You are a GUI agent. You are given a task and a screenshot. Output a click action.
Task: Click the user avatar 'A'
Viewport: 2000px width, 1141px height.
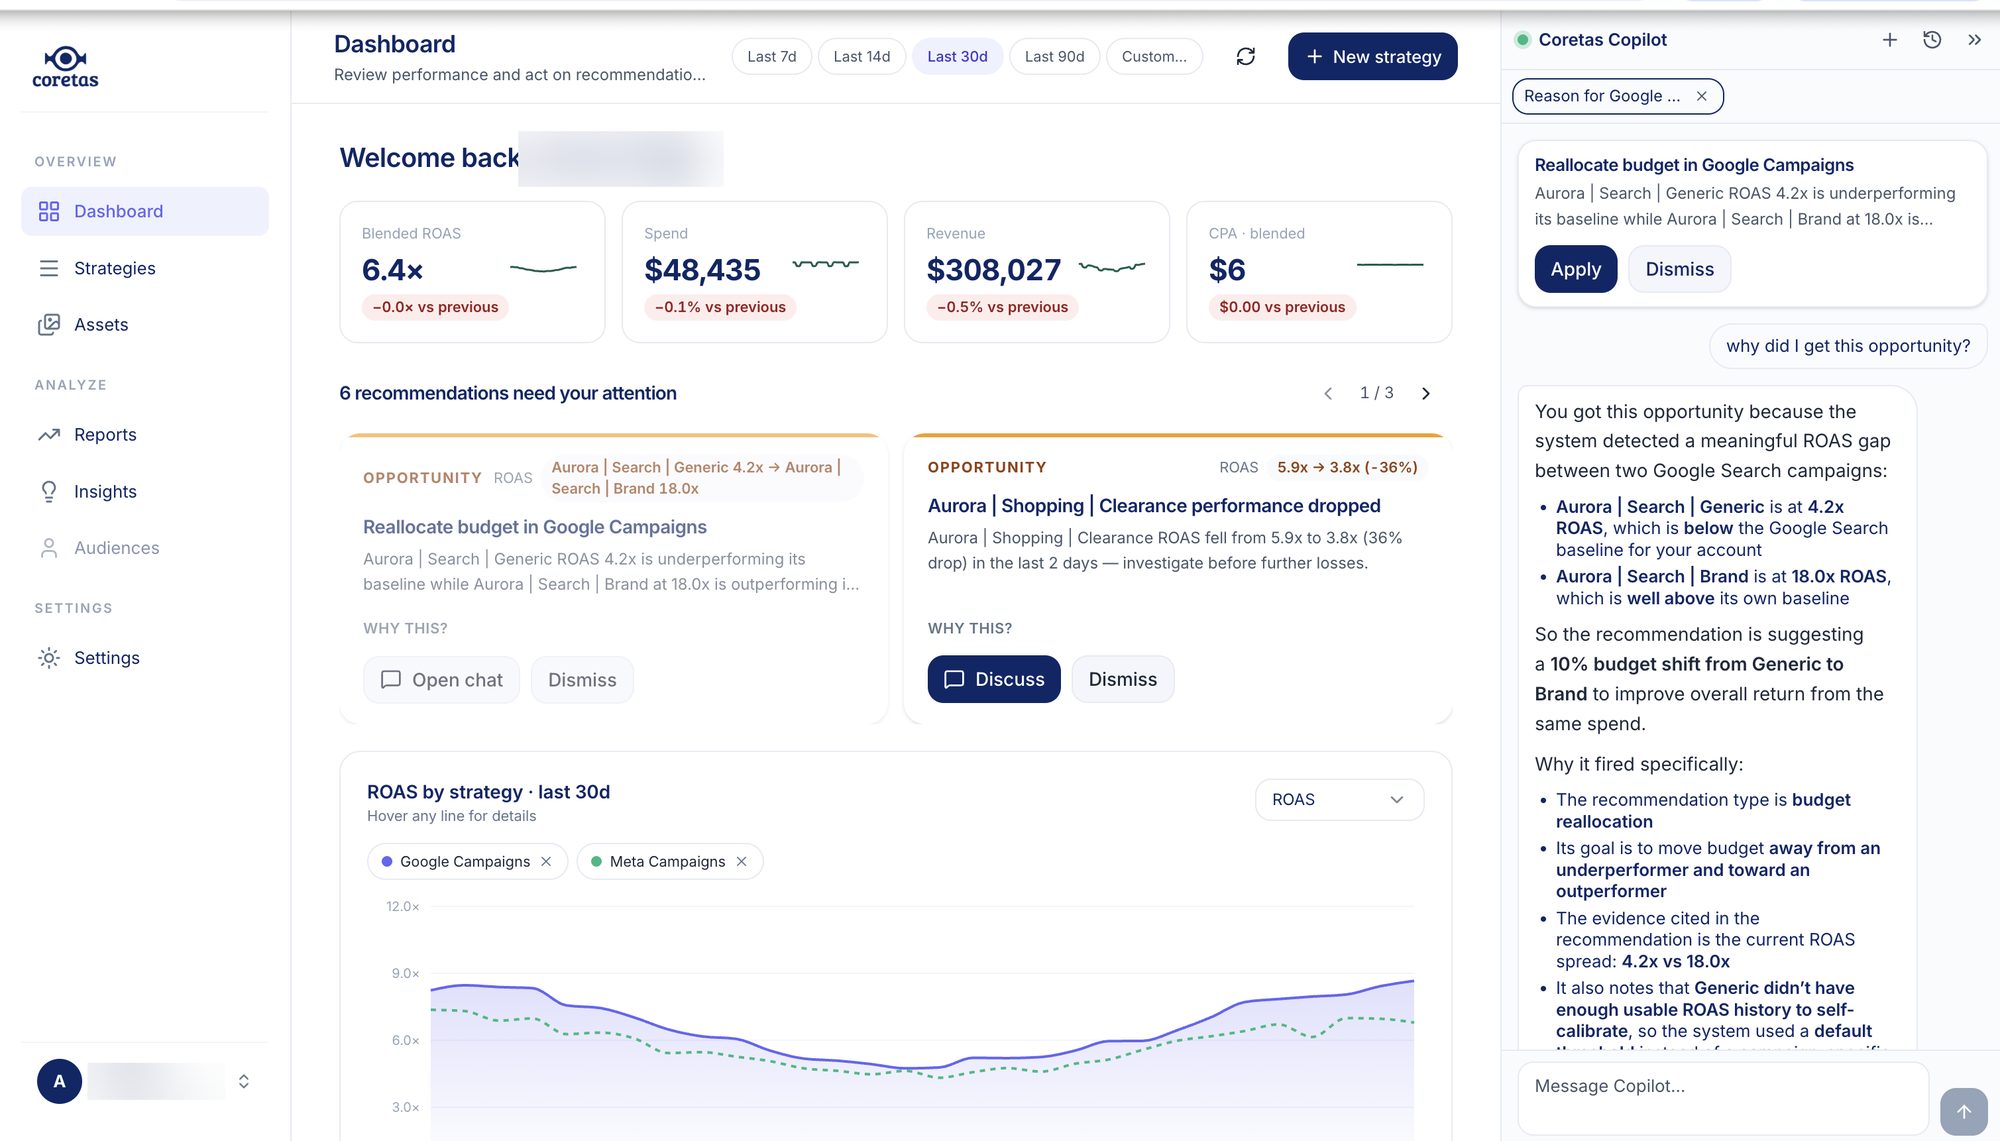point(59,1081)
